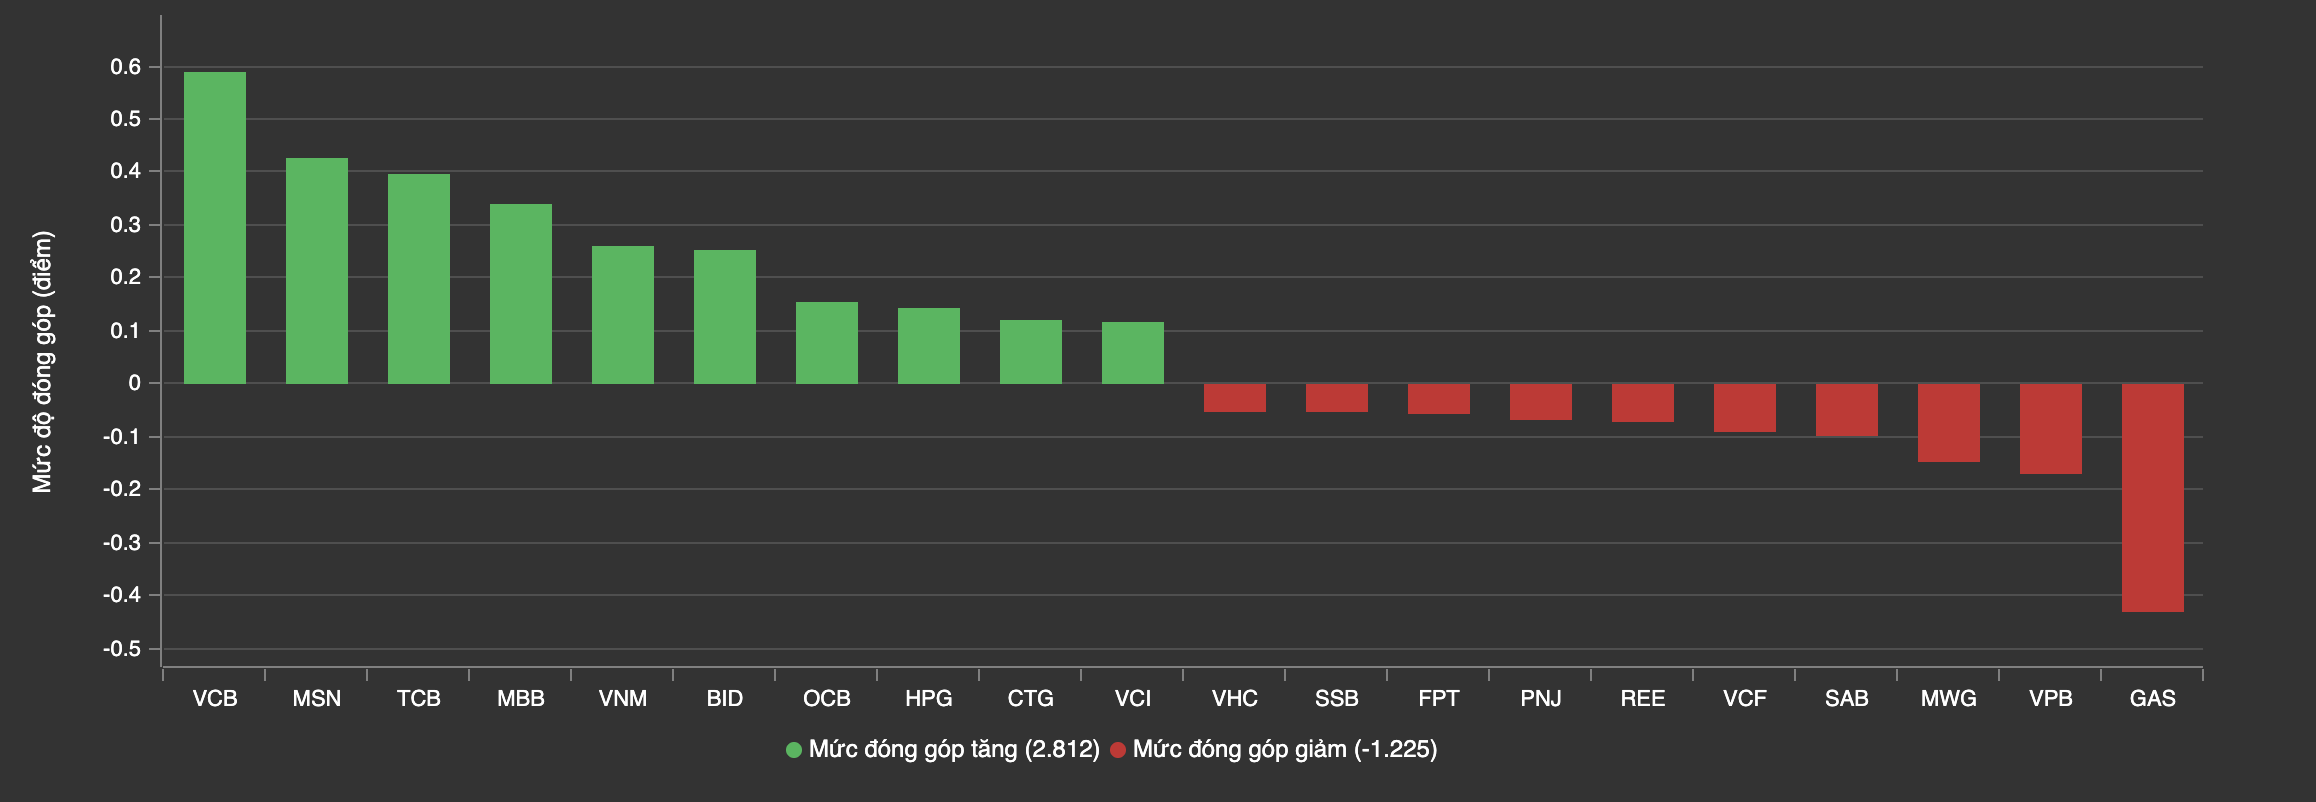This screenshot has width=2316, height=802.
Task: Click the red SAB bar
Action: coord(1847,410)
